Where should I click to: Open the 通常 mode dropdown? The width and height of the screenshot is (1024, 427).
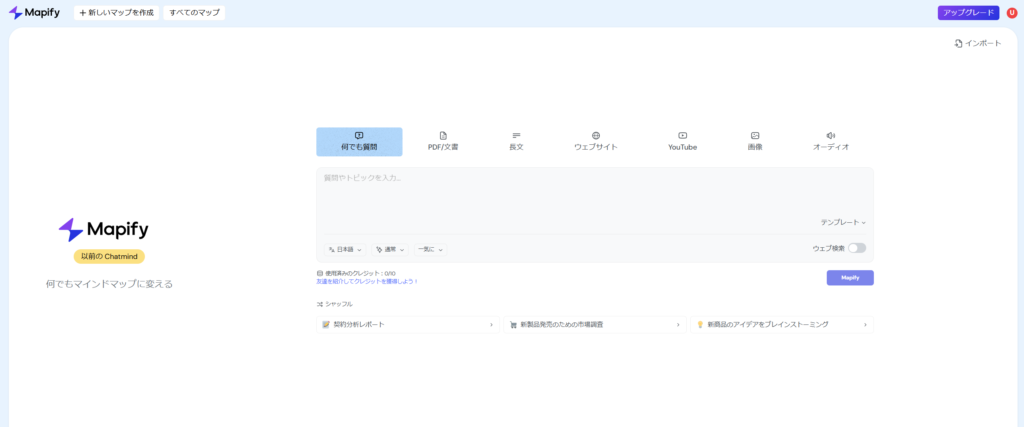tap(391, 249)
